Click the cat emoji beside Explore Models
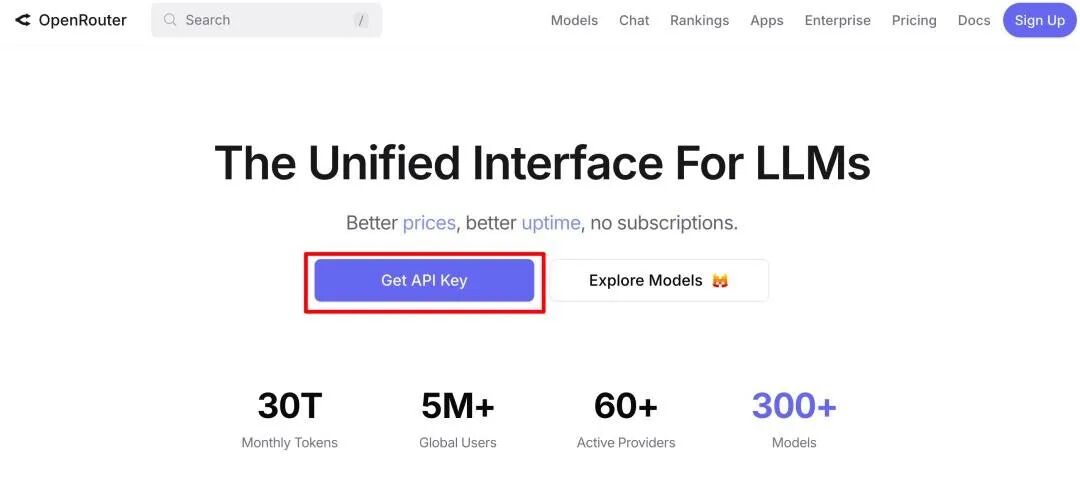 (x=720, y=281)
